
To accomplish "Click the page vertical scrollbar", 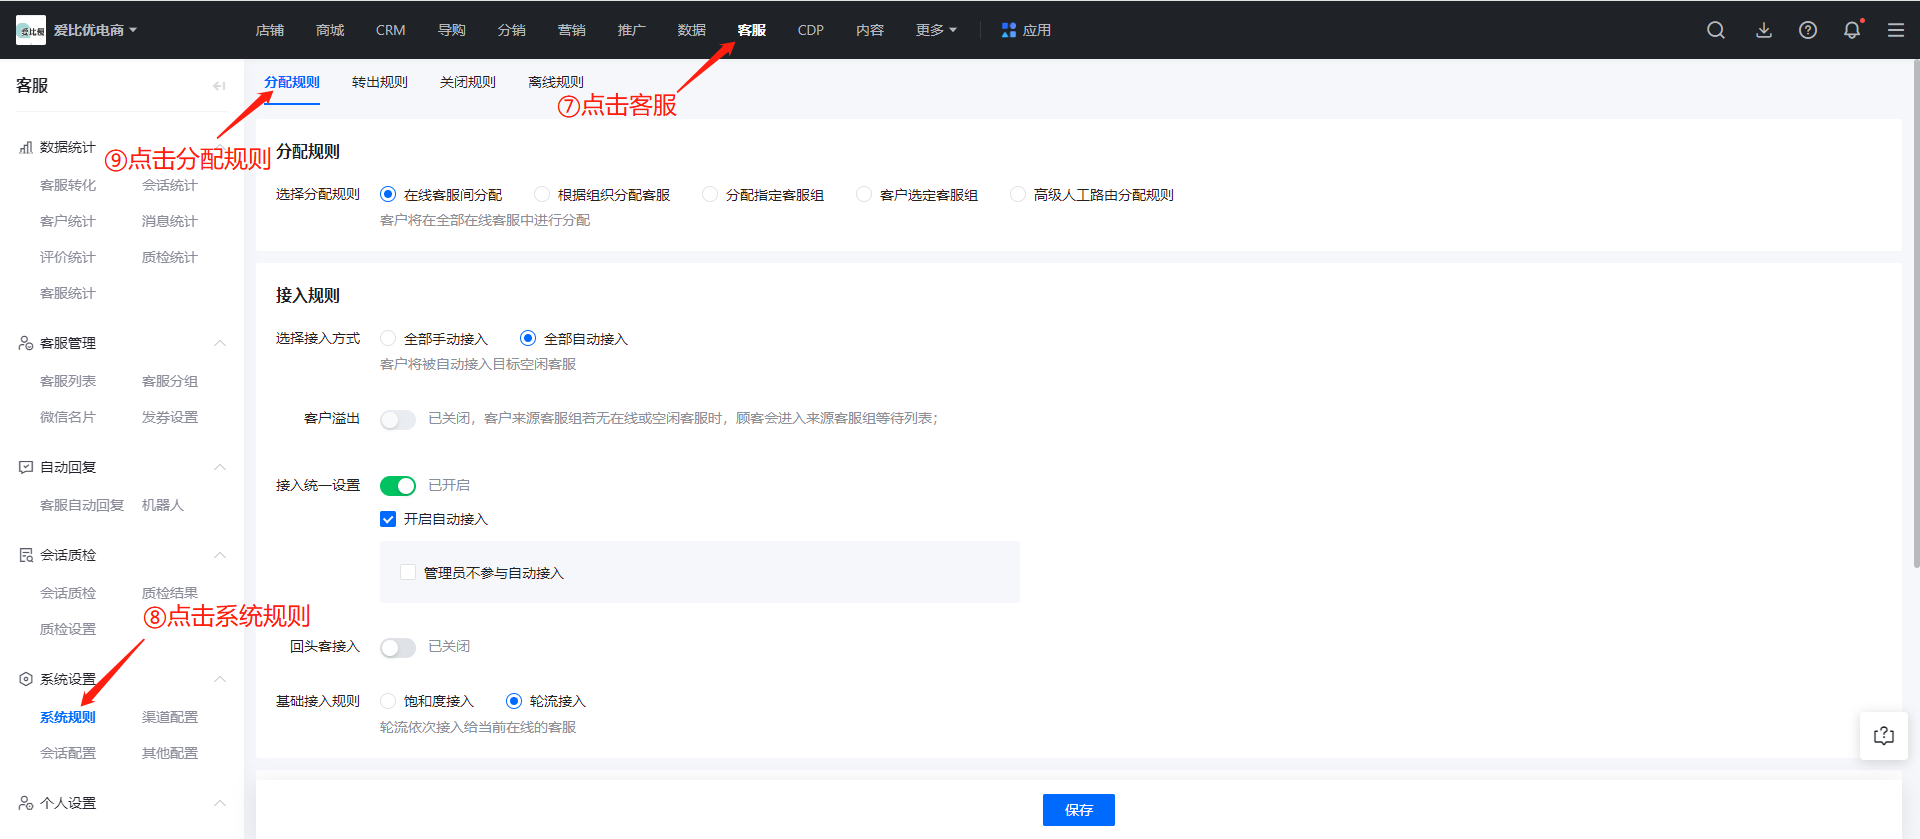I will pyautogui.click(x=1916, y=315).
